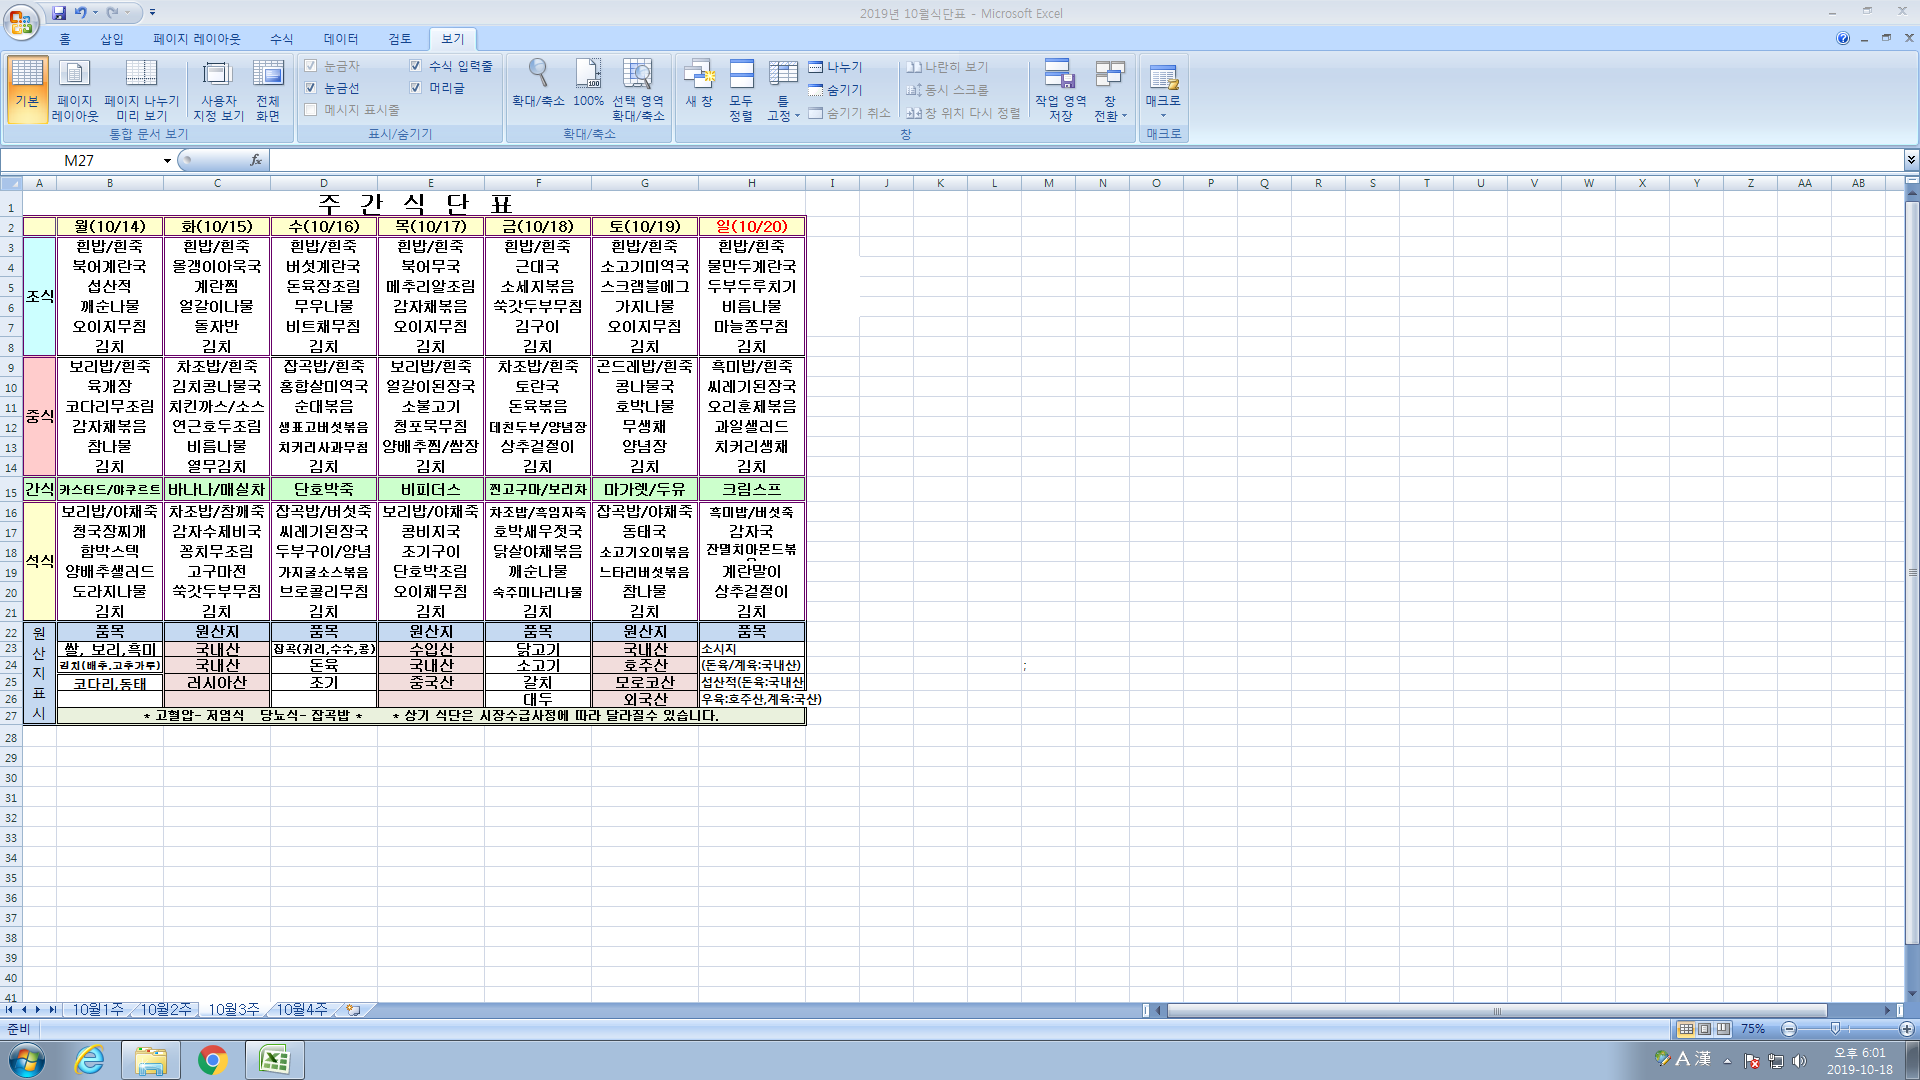Open the Name Box dropdown arrow
Screen dimensions: 1920x1080
pyautogui.click(x=167, y=161)
